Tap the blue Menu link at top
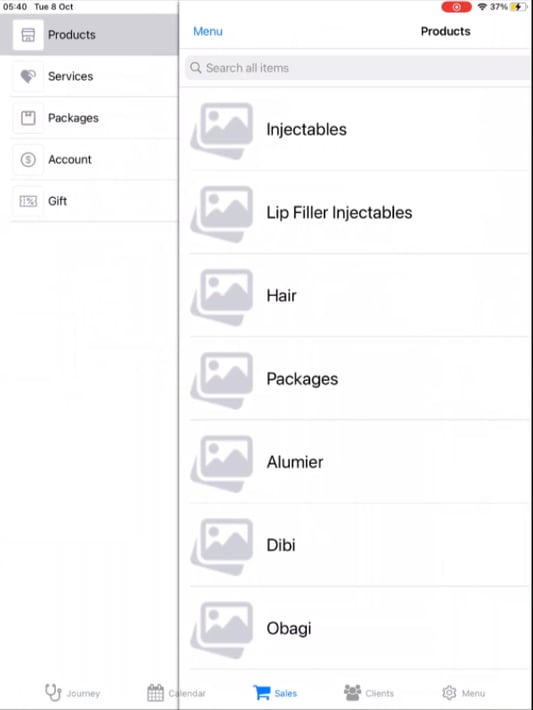 [208, 31]
